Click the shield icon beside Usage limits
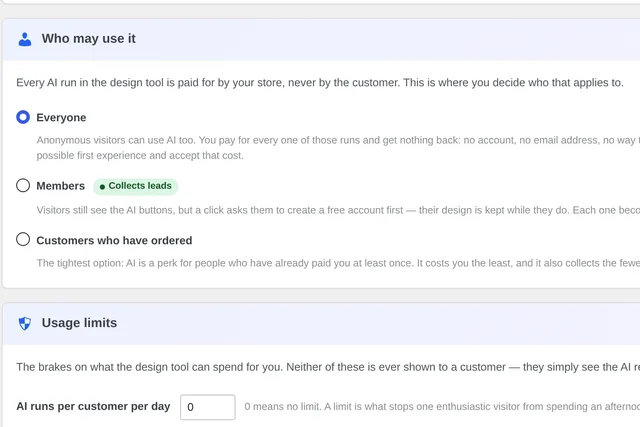The width and height of the screenshot is (640, 427). tap(25, 323)
